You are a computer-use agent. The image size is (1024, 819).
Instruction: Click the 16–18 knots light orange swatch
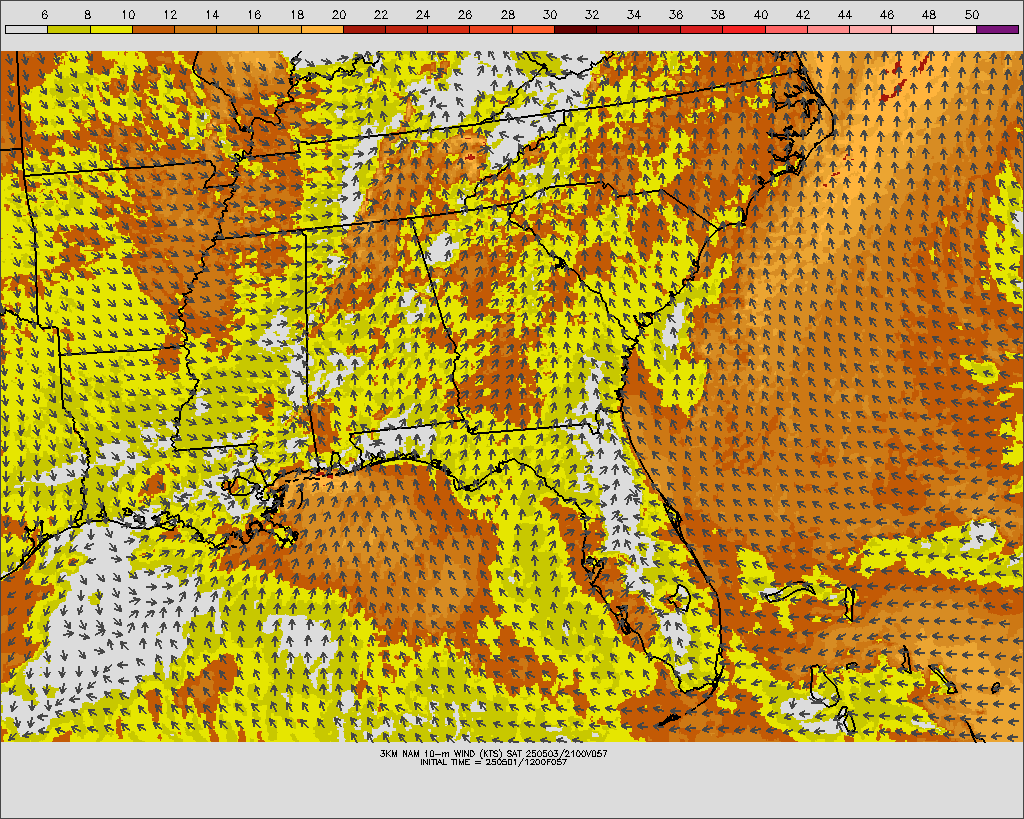click(280, 29)
